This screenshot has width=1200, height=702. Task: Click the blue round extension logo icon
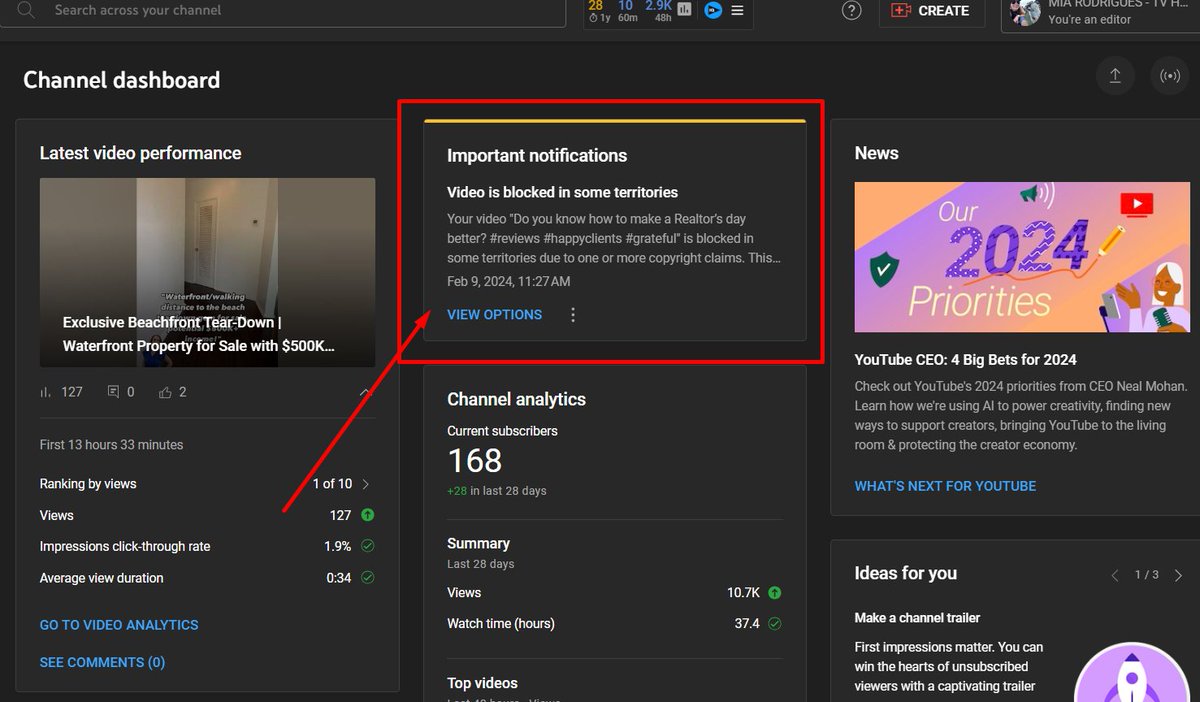[x=713, y=10]
